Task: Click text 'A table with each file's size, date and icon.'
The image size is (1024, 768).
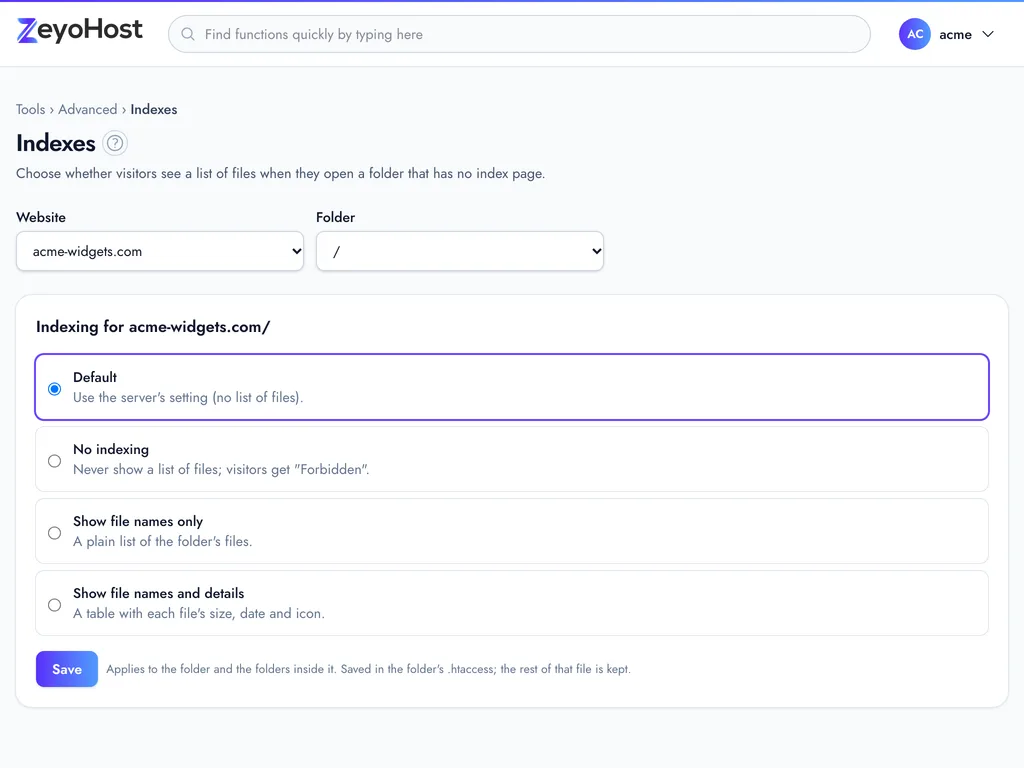Action: [x=199, y=613]
